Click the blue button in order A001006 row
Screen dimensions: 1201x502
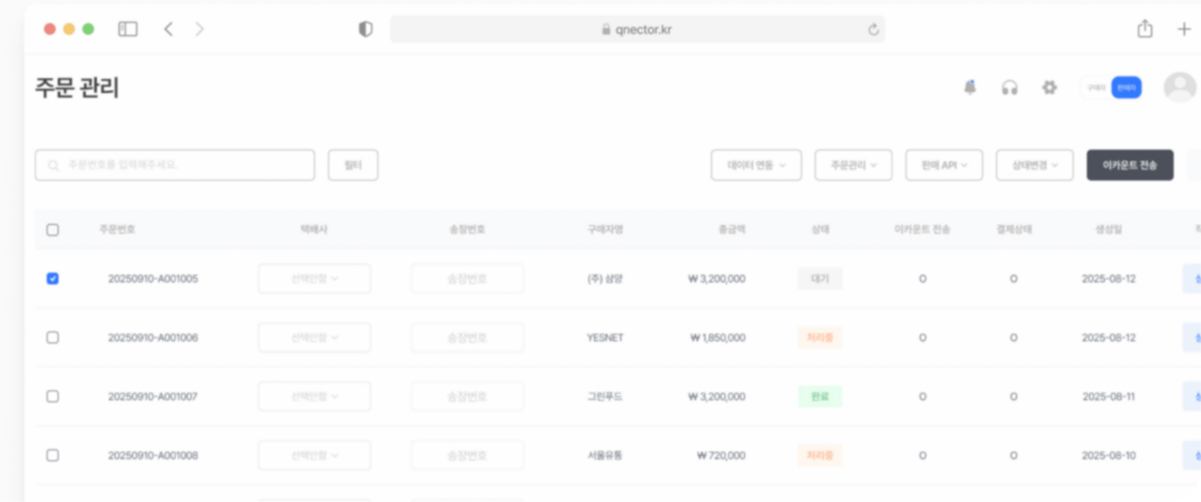pyautogui.click(x=1192, y=338)
